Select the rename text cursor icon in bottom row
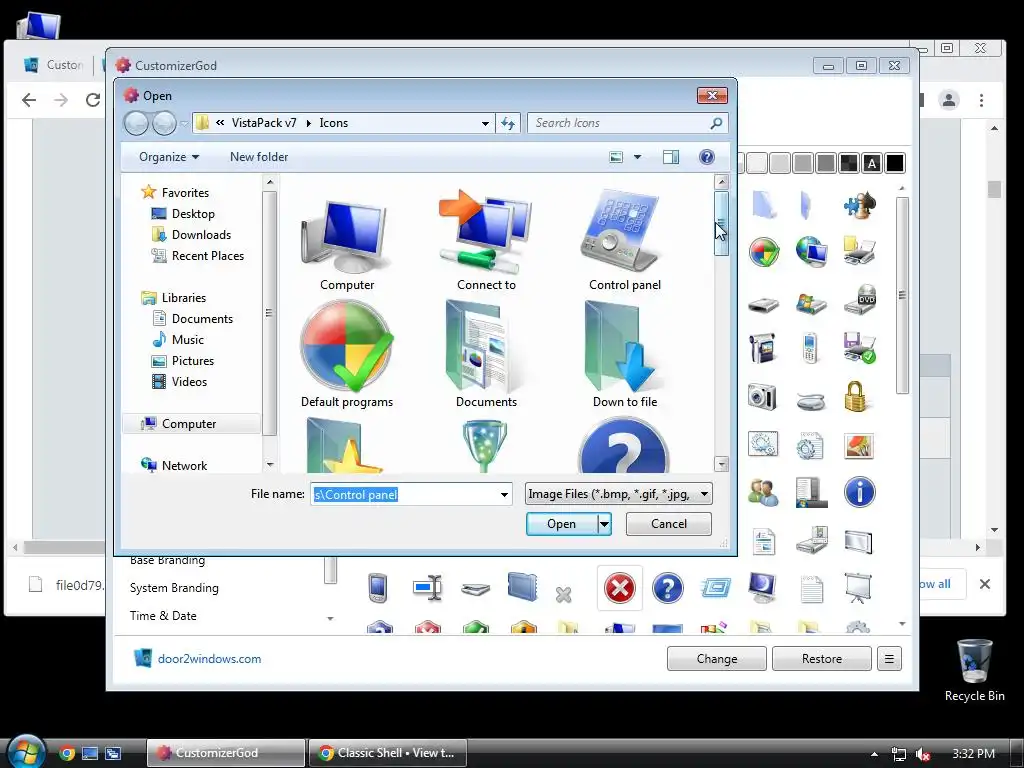The image size is (1024, 768). point(428,588)
